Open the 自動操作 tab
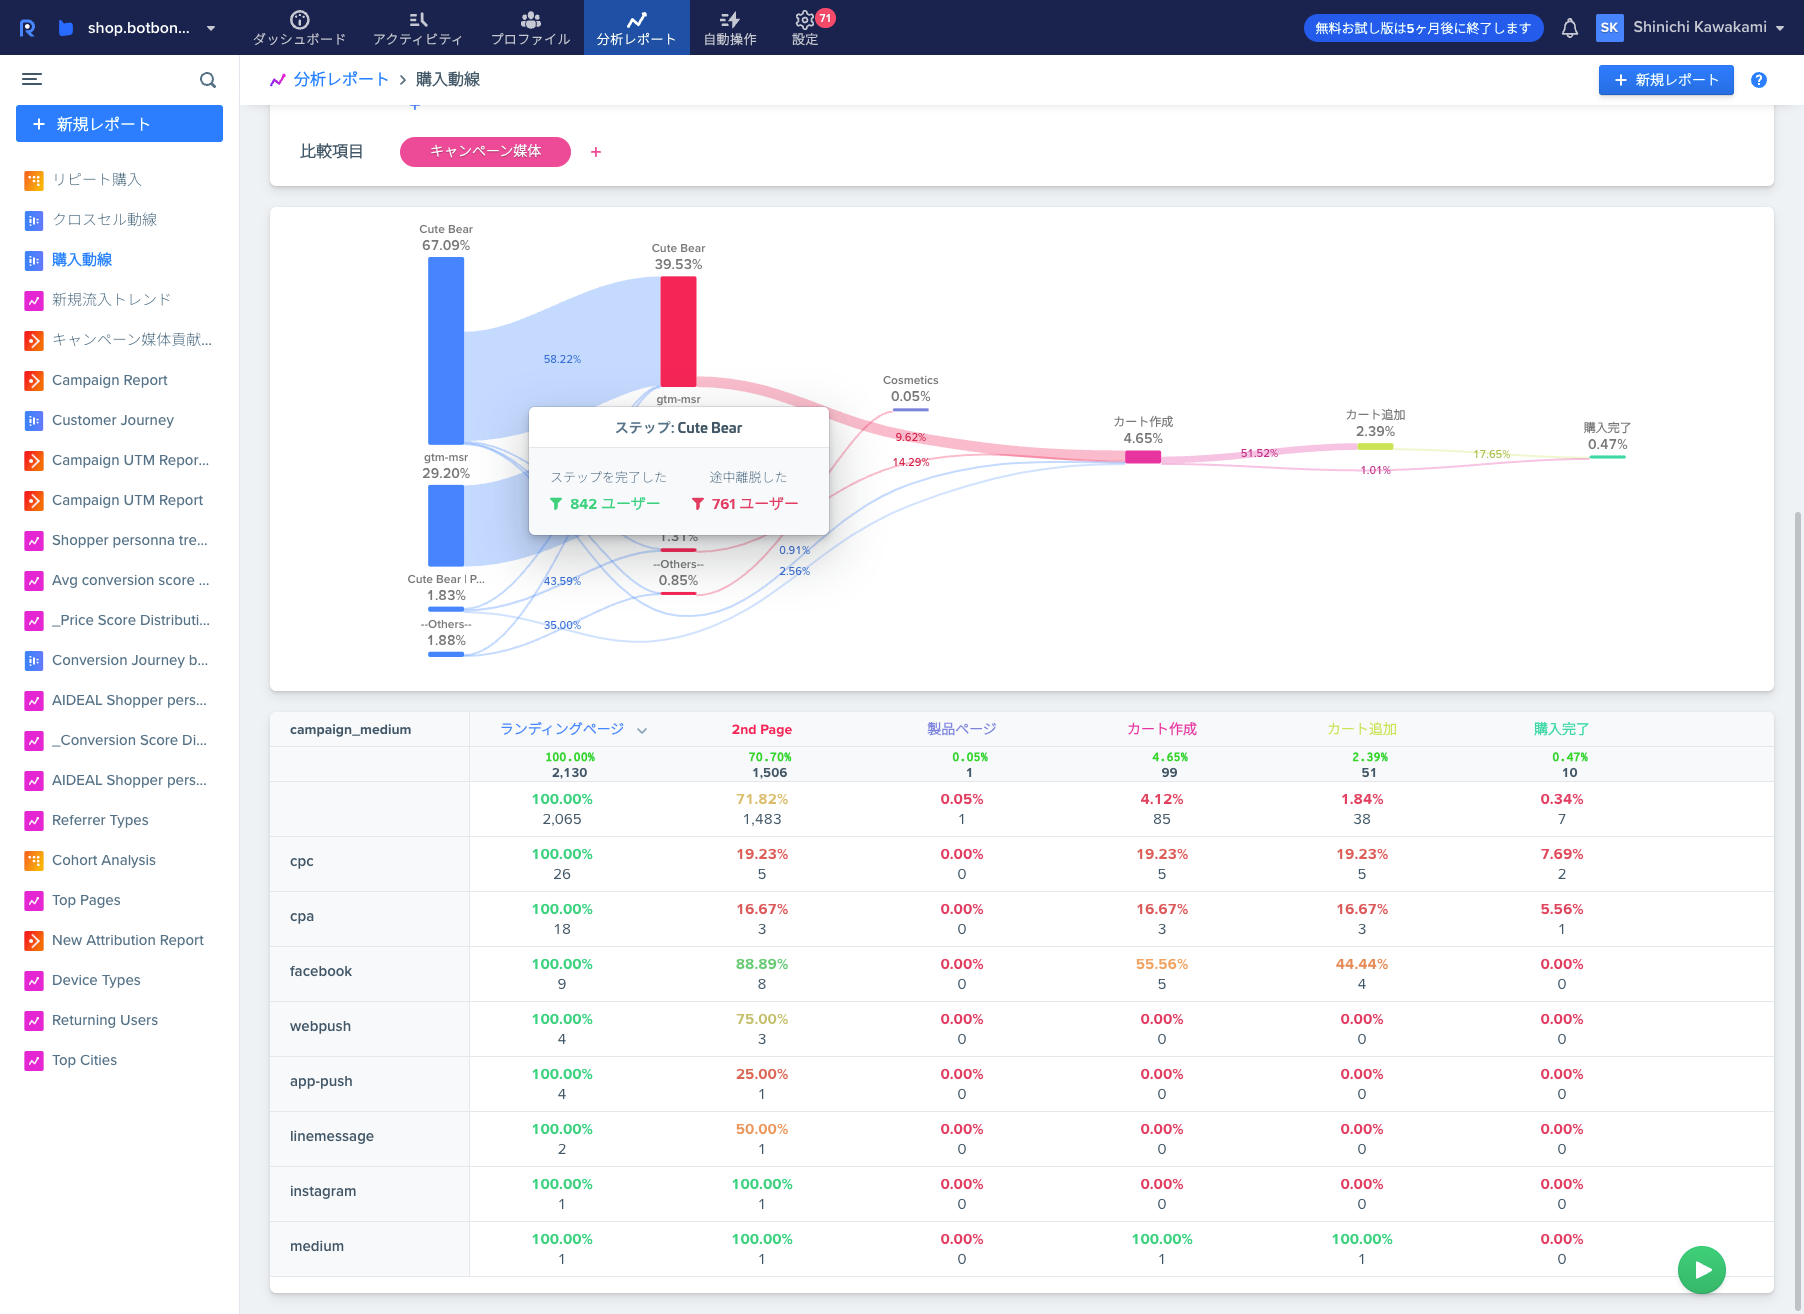Image resolution: width=1804 pixels, height=1314 pixels. tap(730, 28)
